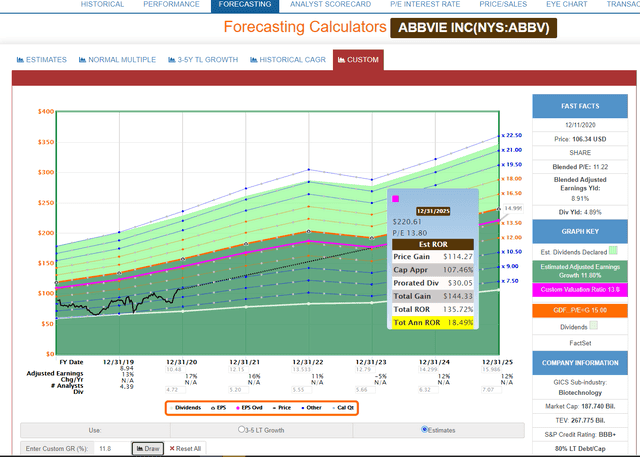Image resolution: width=640 pixels, height=457 pixels.
Task: Open the ESTIMATES calculator tab
Action: point(42,60)
